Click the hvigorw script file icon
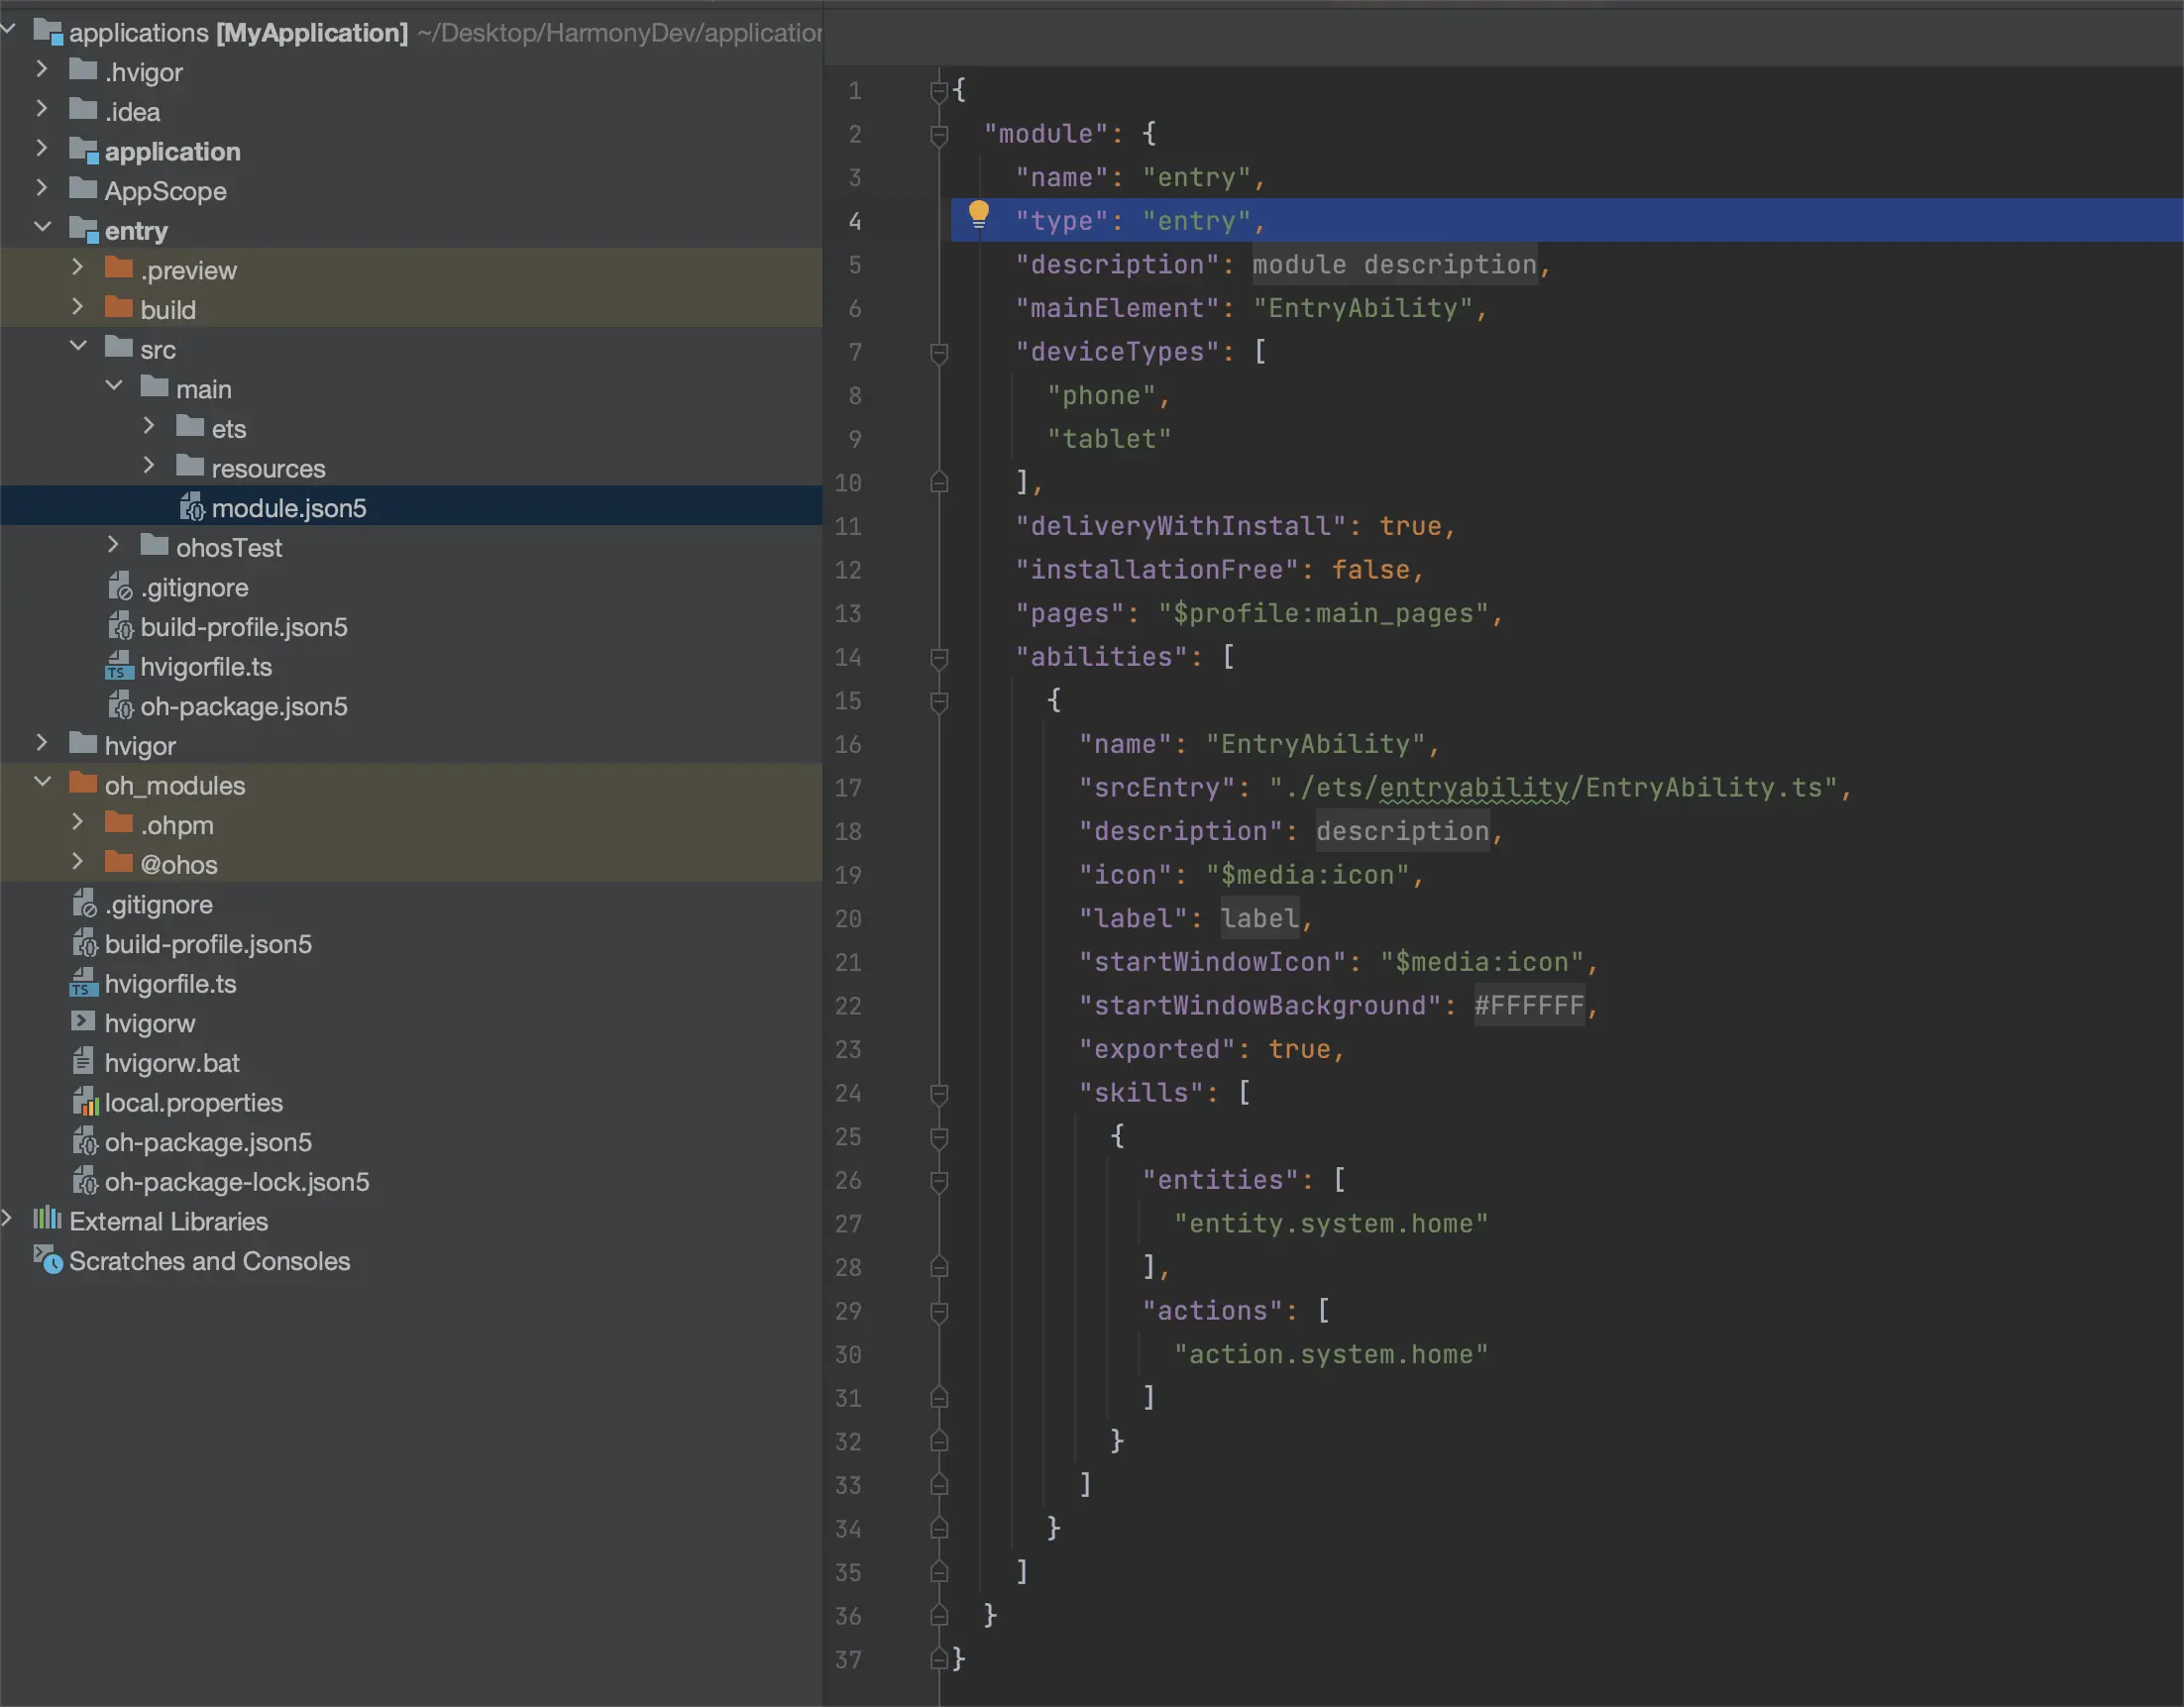 (x=83, y=1021)
